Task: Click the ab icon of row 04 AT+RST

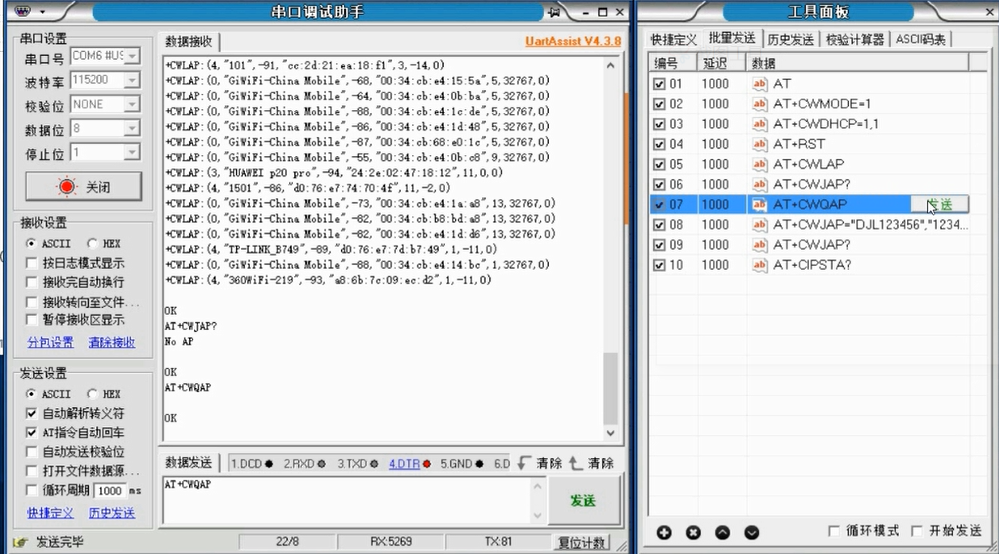Action: (x=759, y=144)
